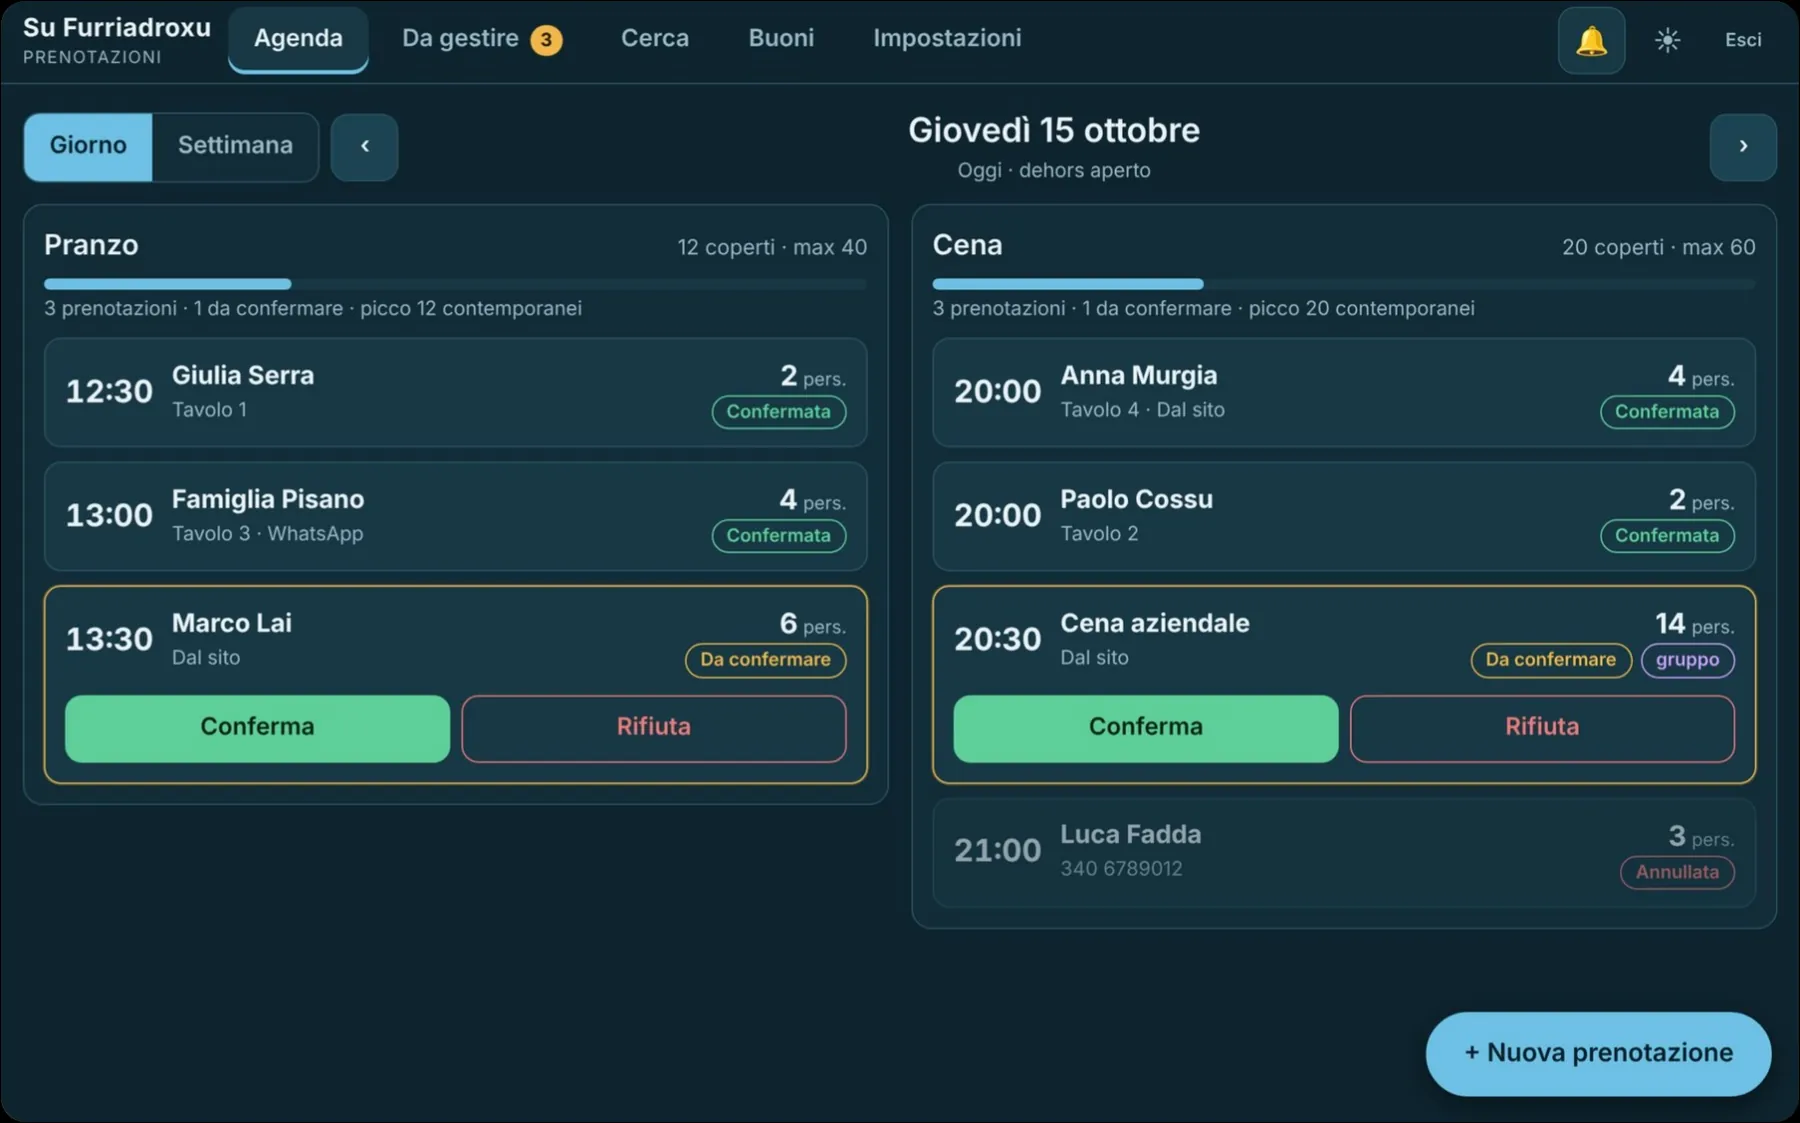
Task: Click '20 coperti · max 60' text
Action: (1659, 247)
